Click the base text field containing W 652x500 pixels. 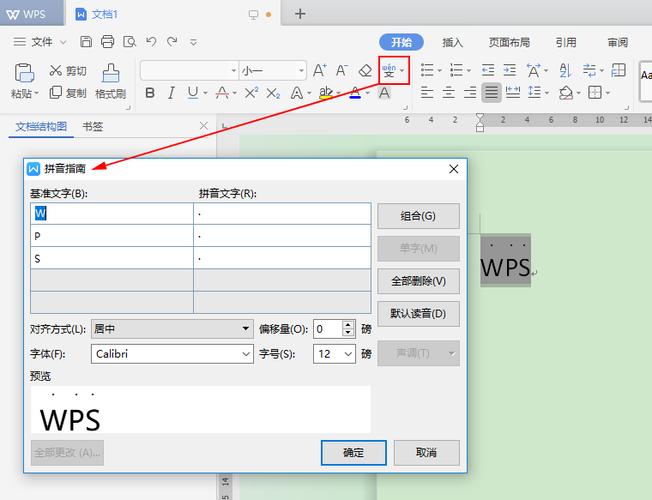112,213
